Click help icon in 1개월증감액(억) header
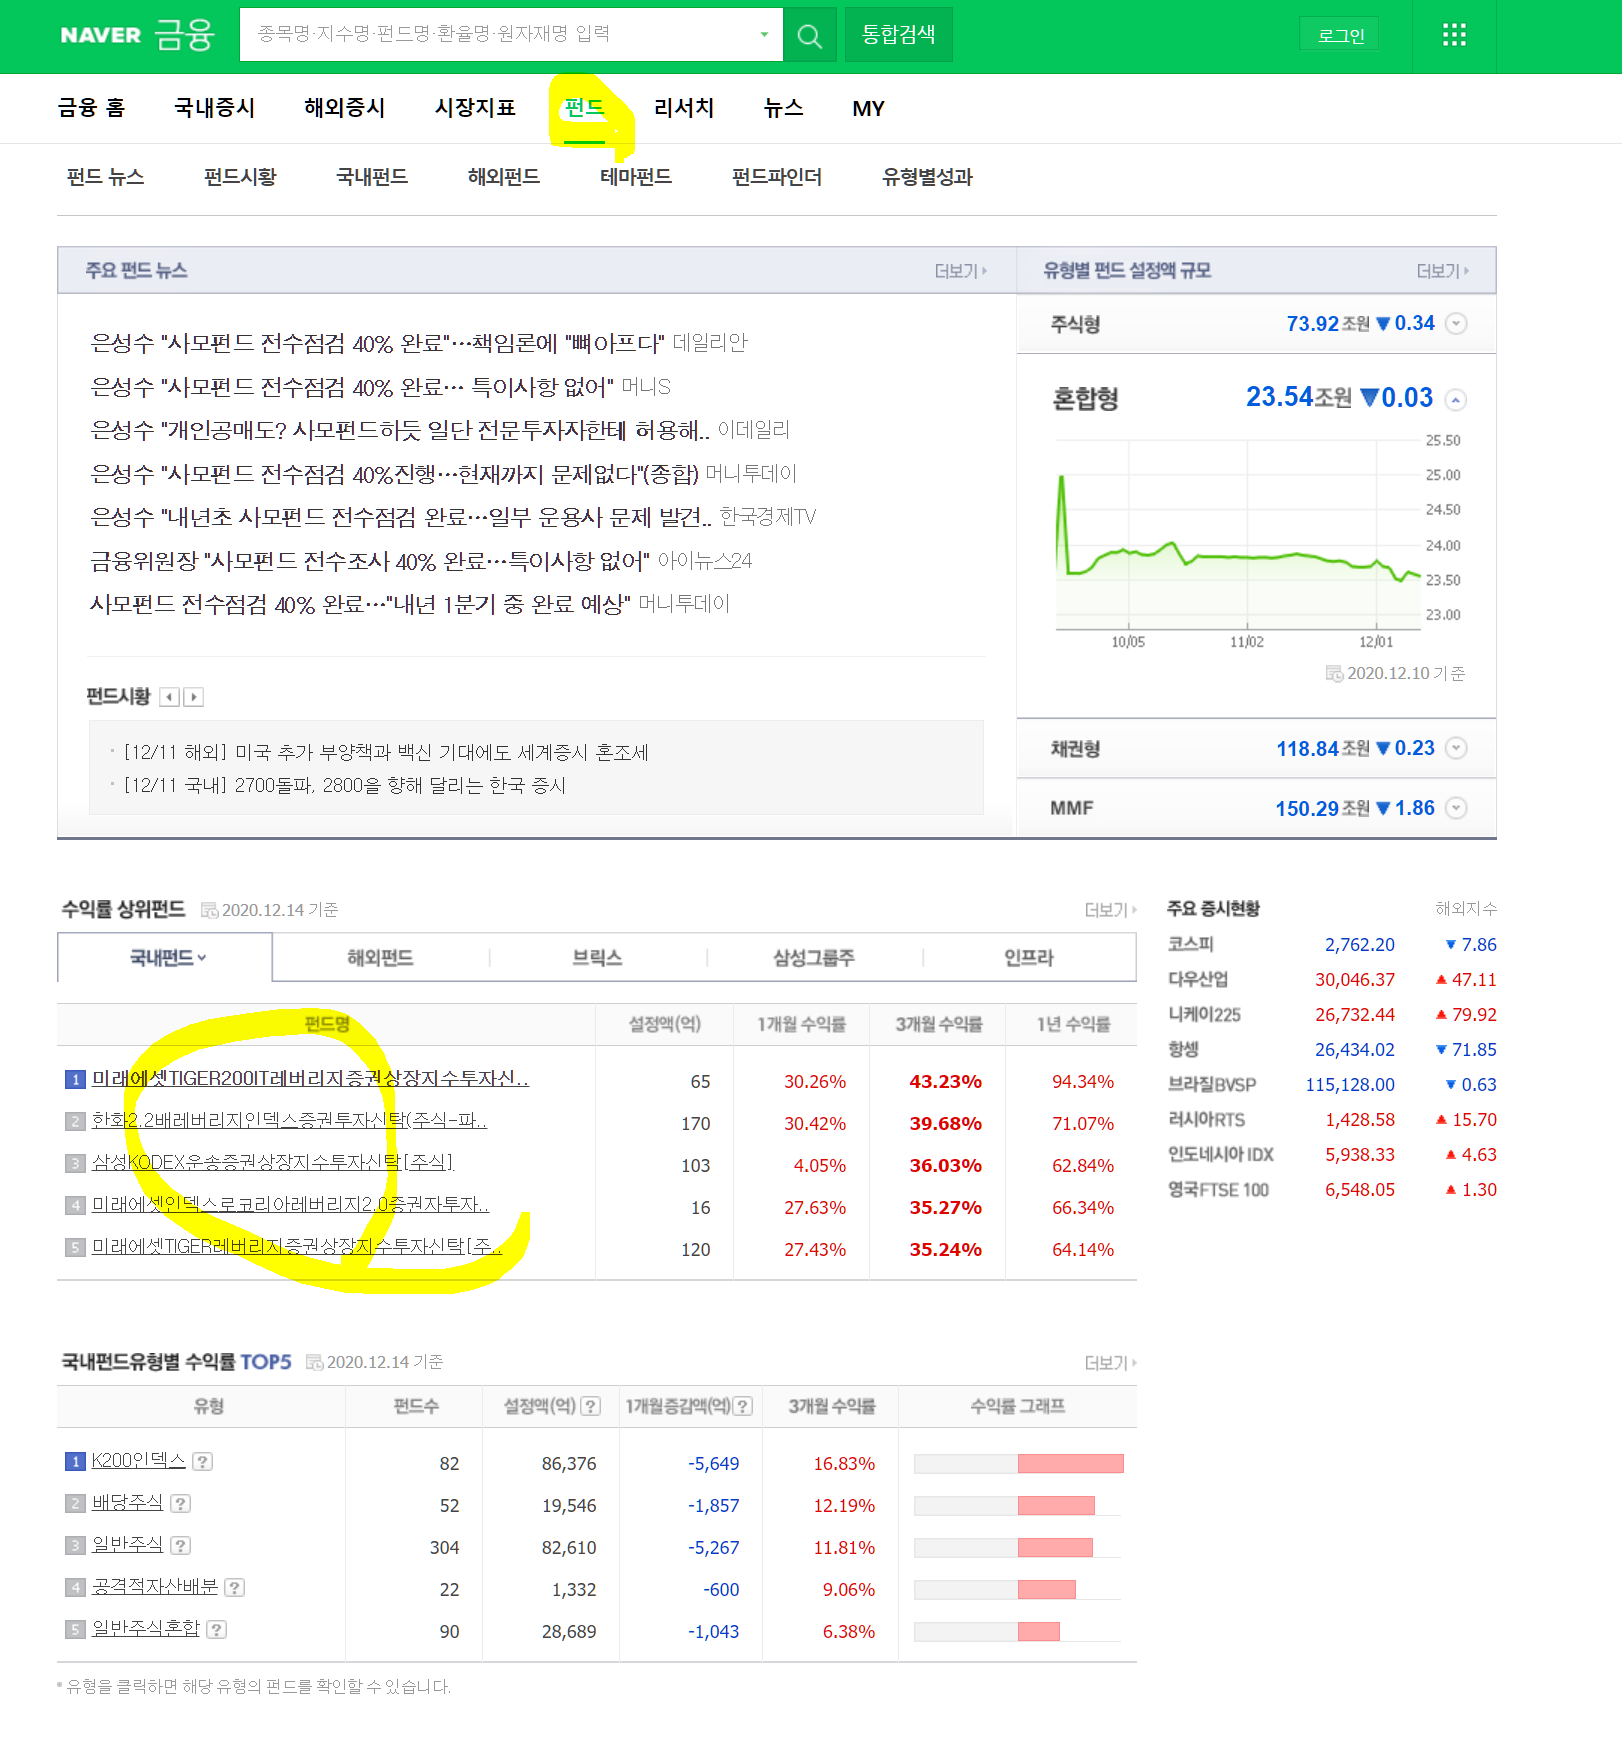 click(x=742, y=1407)
